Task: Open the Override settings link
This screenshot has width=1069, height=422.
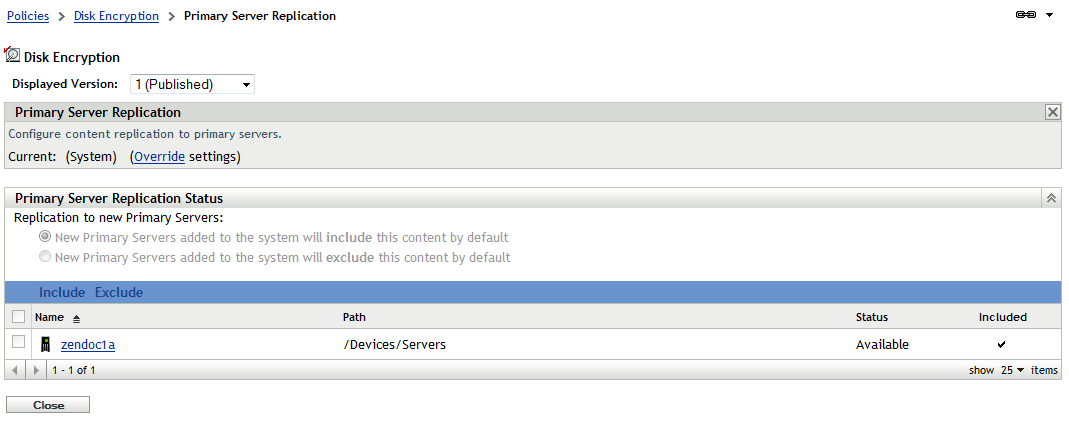Action: coord(159,157)
